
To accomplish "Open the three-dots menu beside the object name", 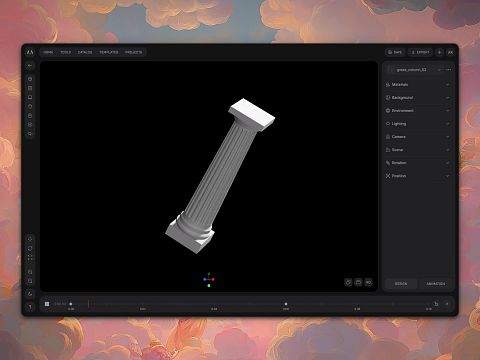I will pos(449,70).
